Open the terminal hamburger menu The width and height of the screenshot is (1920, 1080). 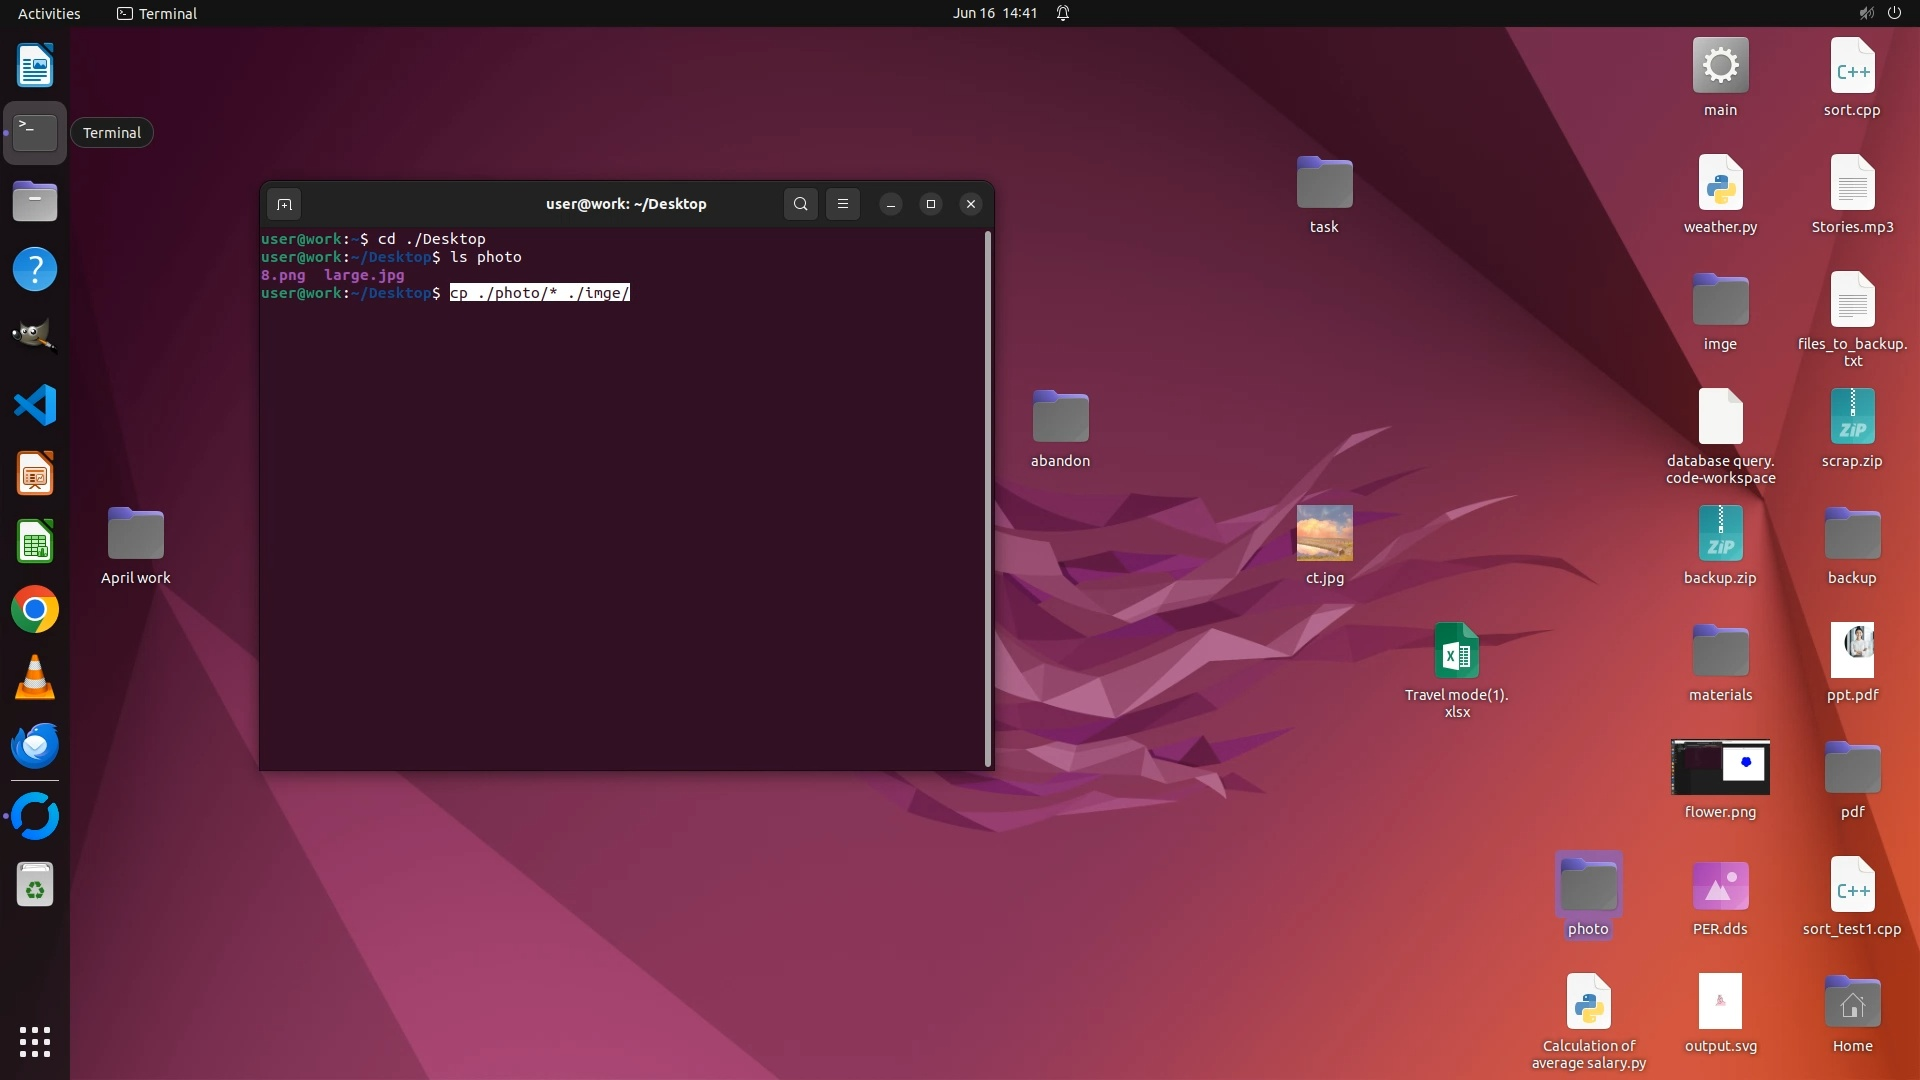point(843,204)
